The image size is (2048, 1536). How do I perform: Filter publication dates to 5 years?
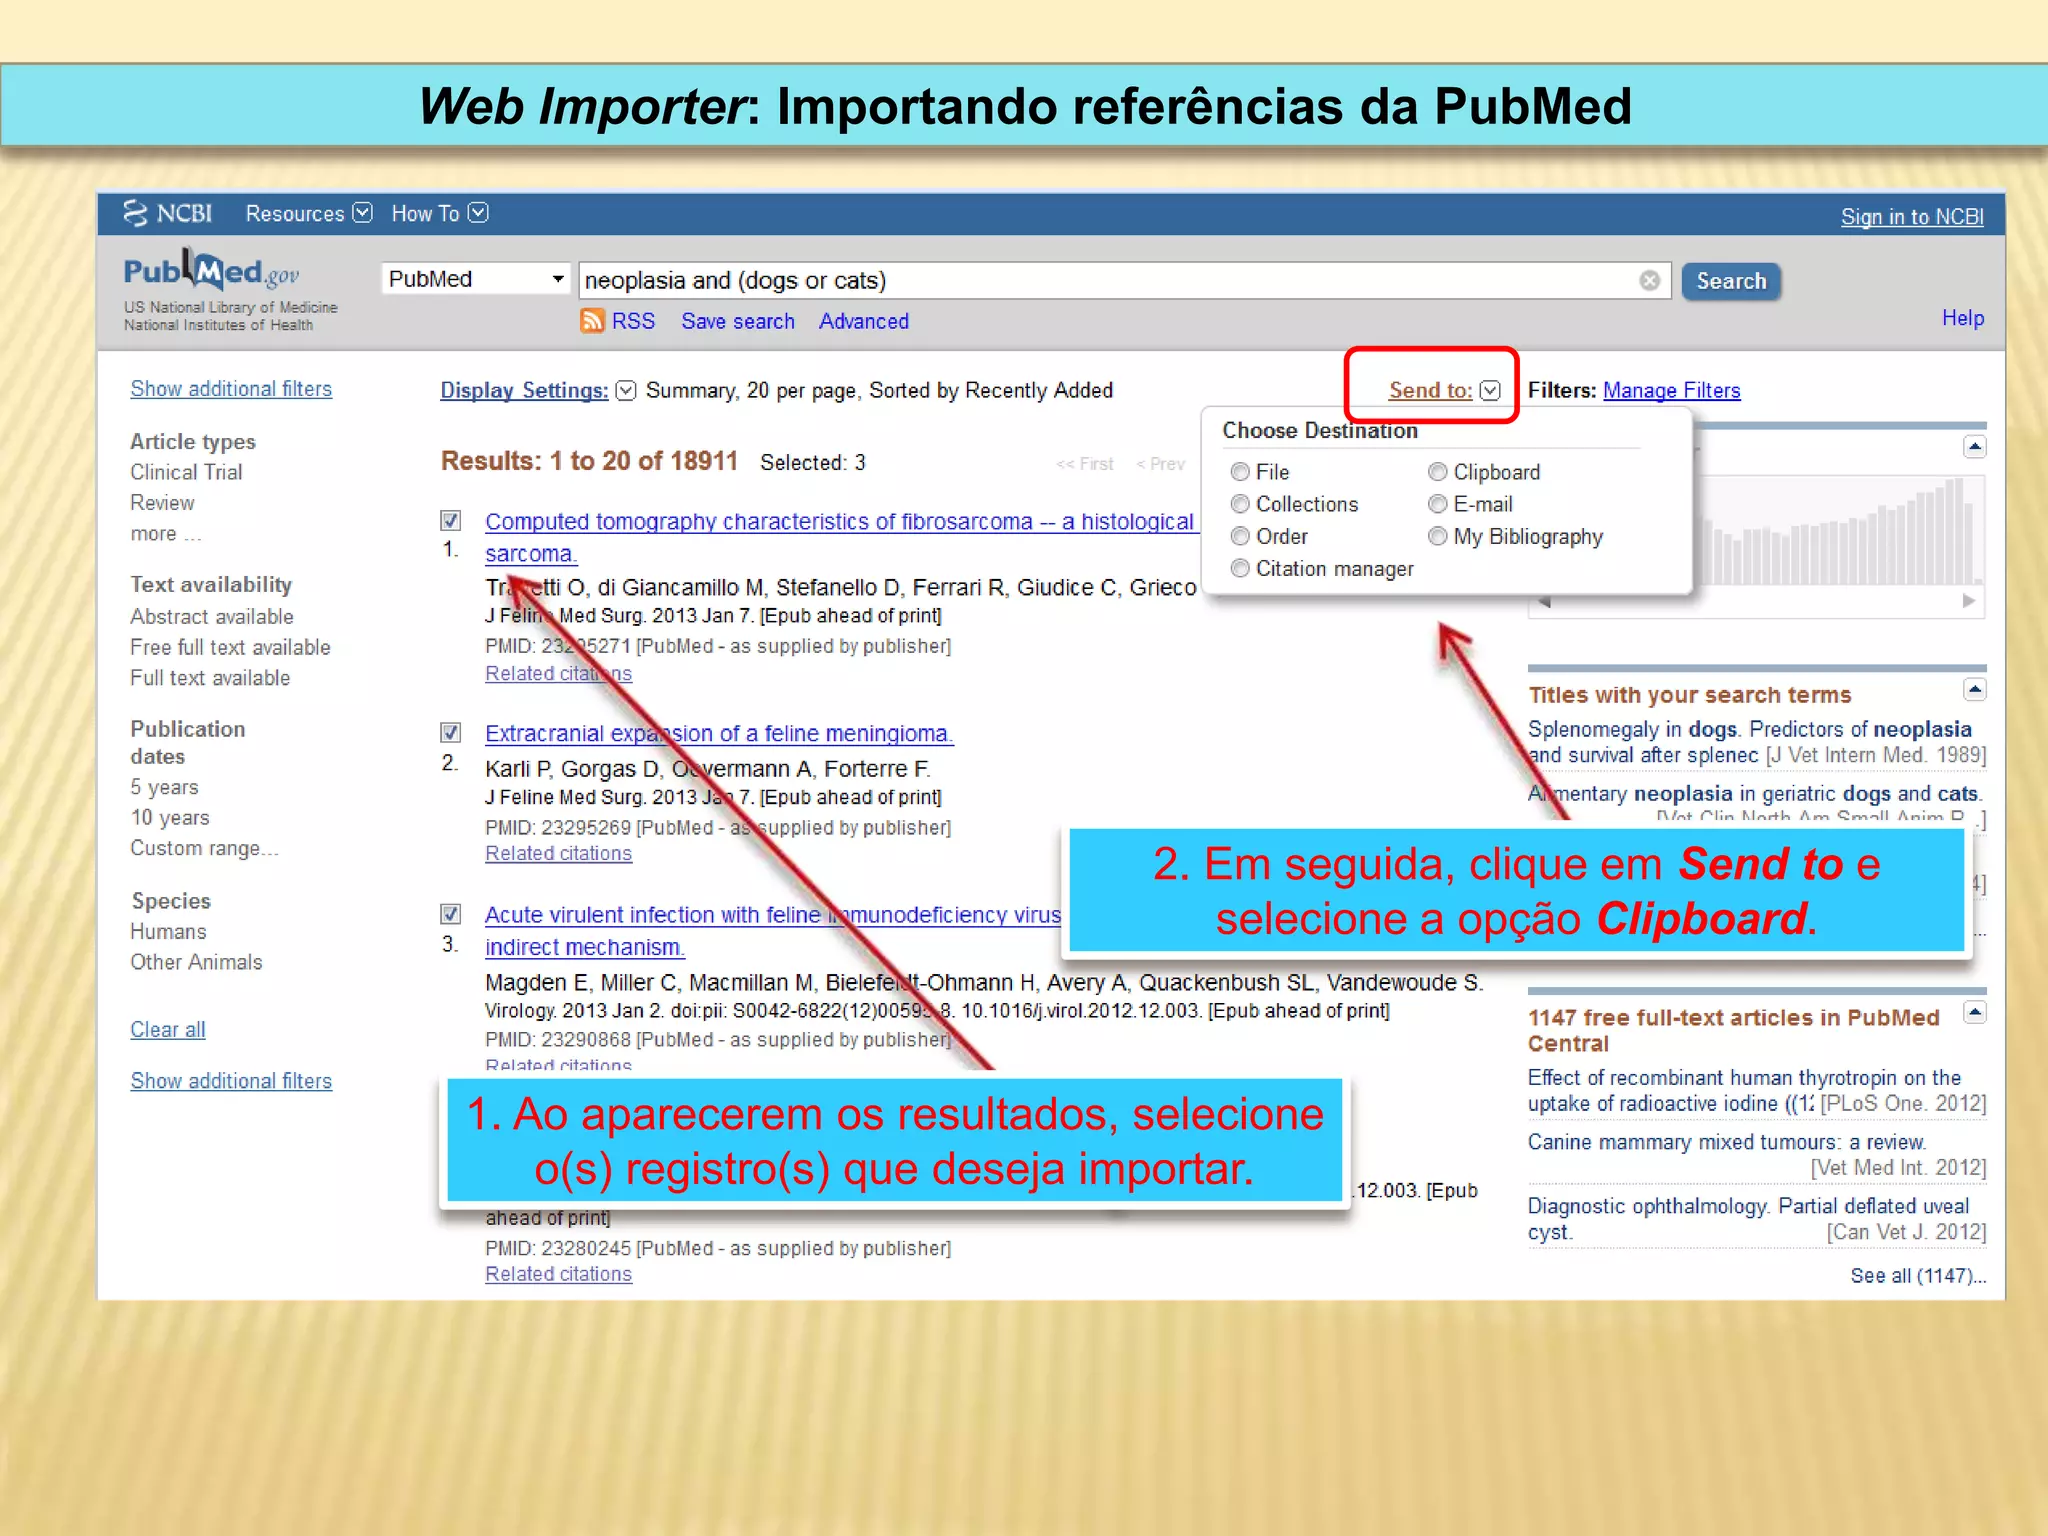coord(164,787)
